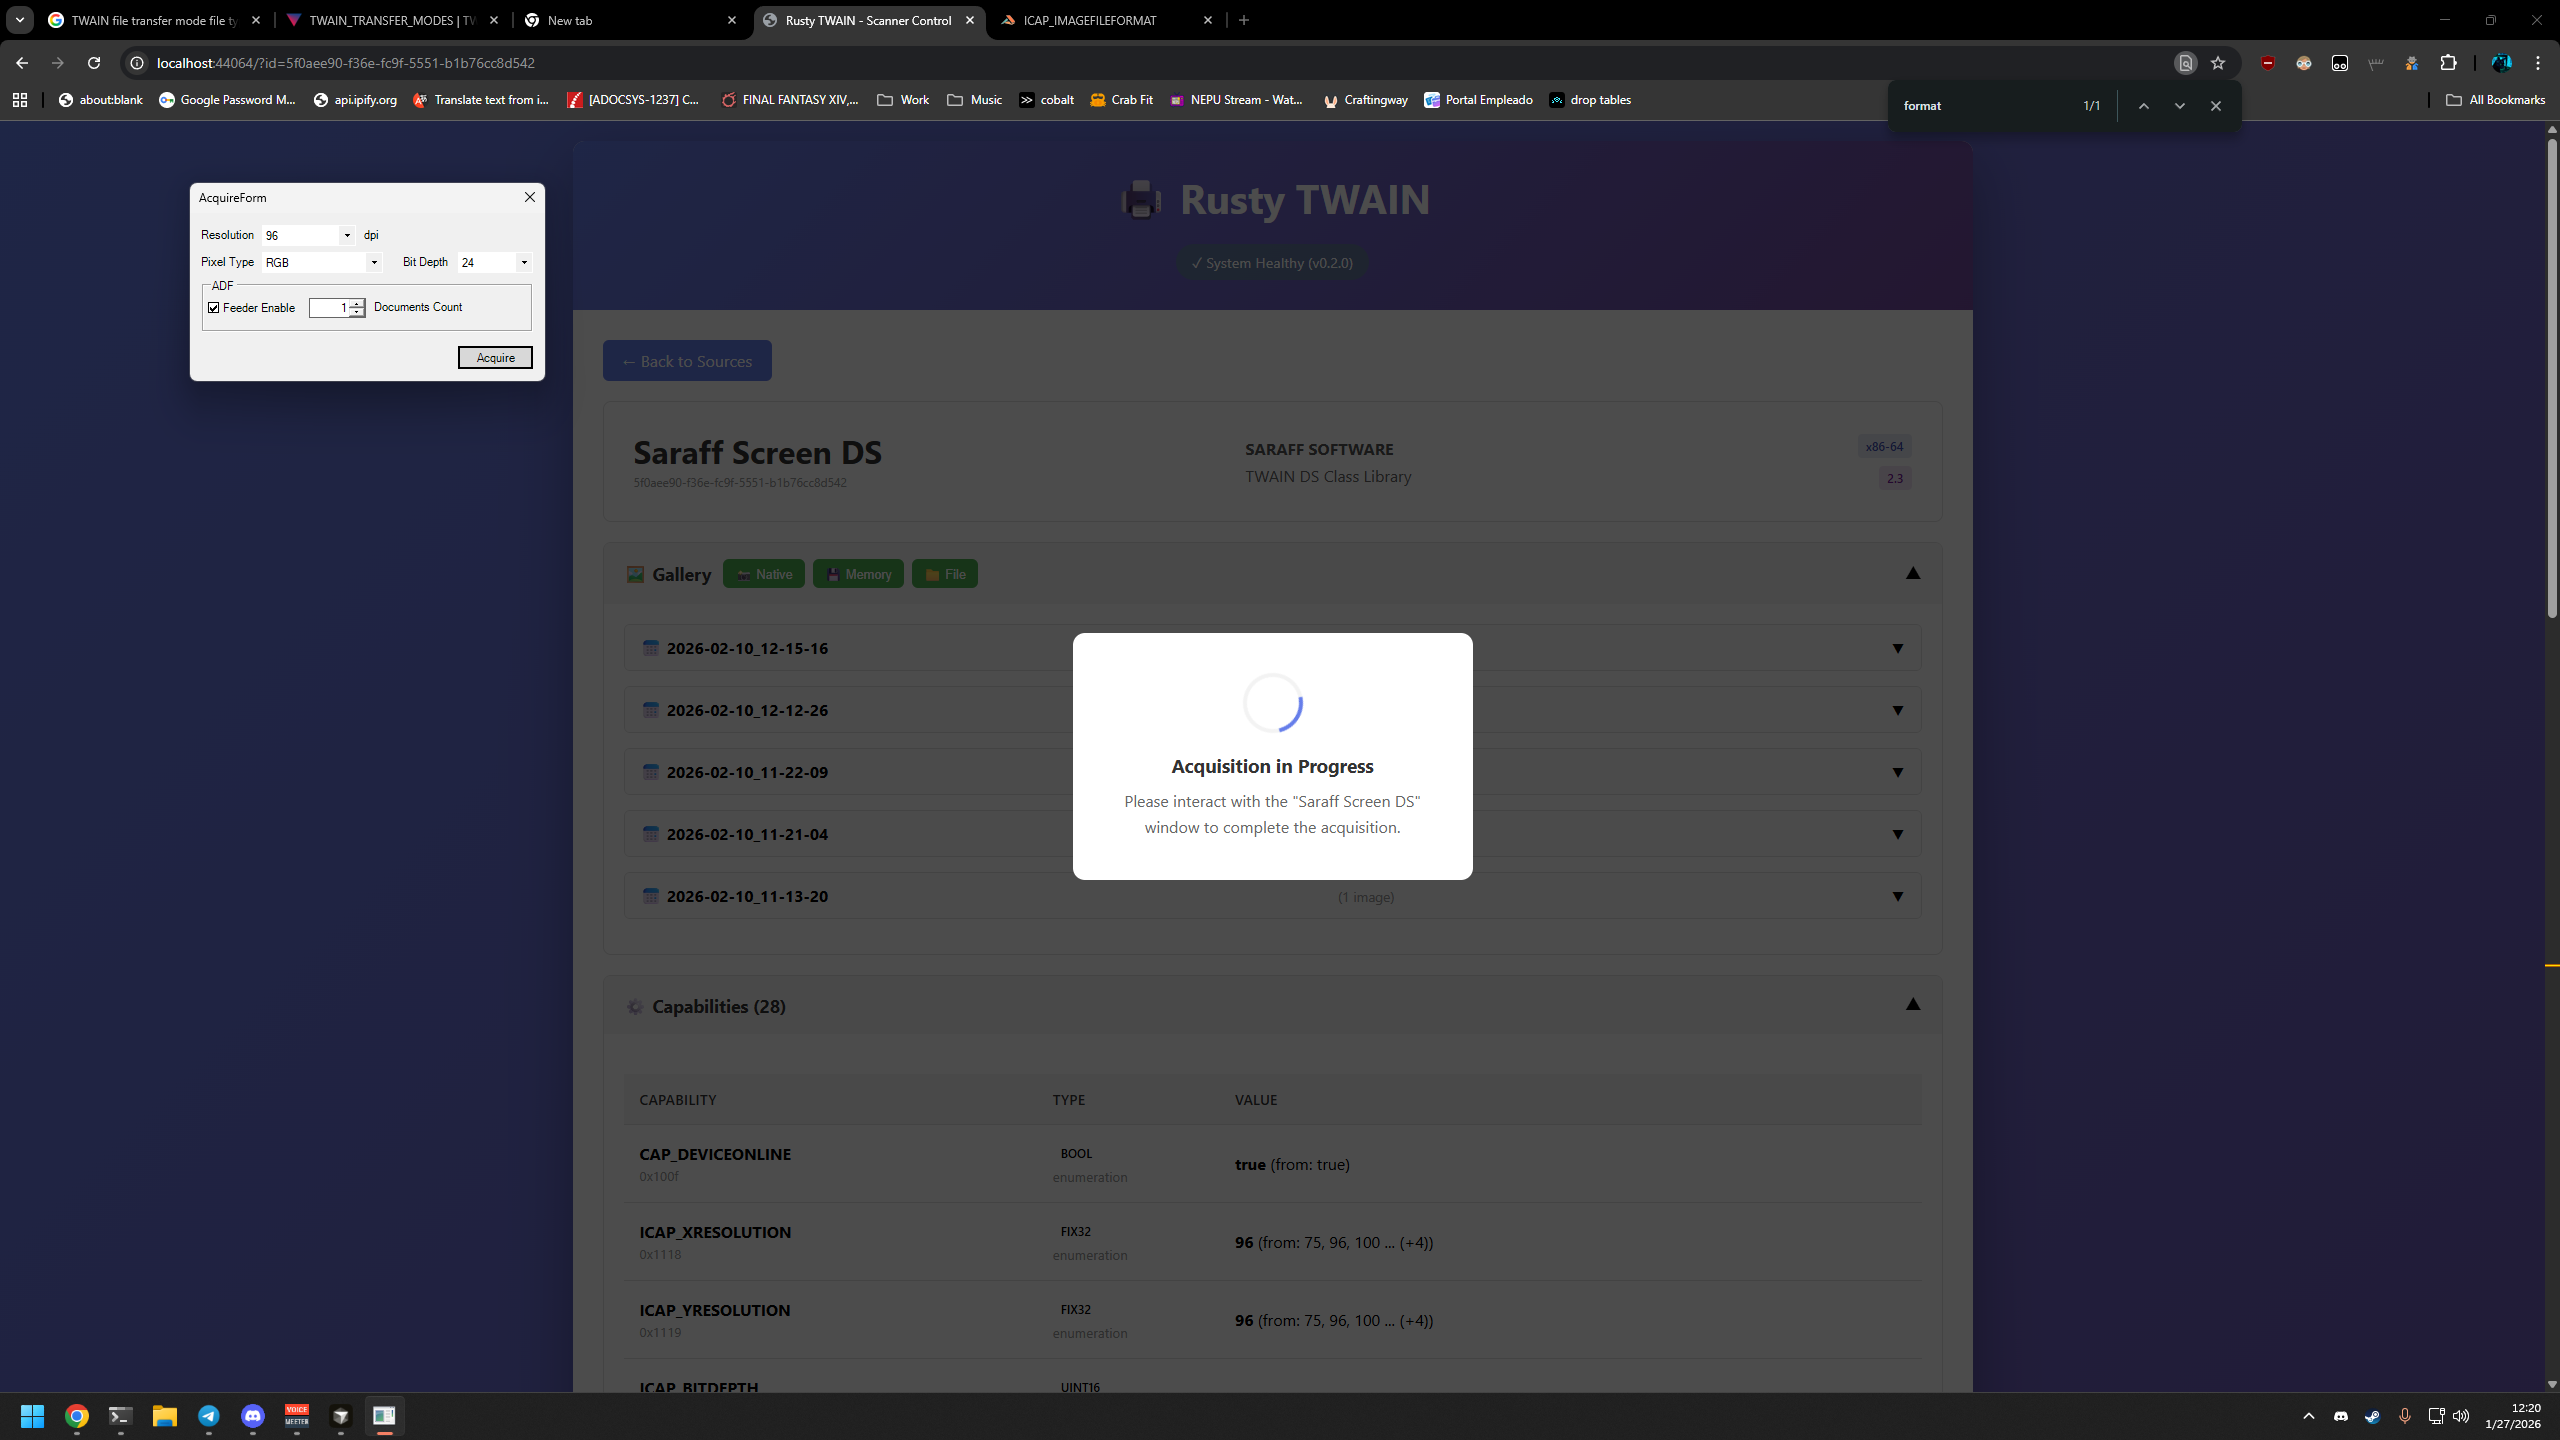
Task: Open the Resolution dropdown
Action: tap(347, 236)
